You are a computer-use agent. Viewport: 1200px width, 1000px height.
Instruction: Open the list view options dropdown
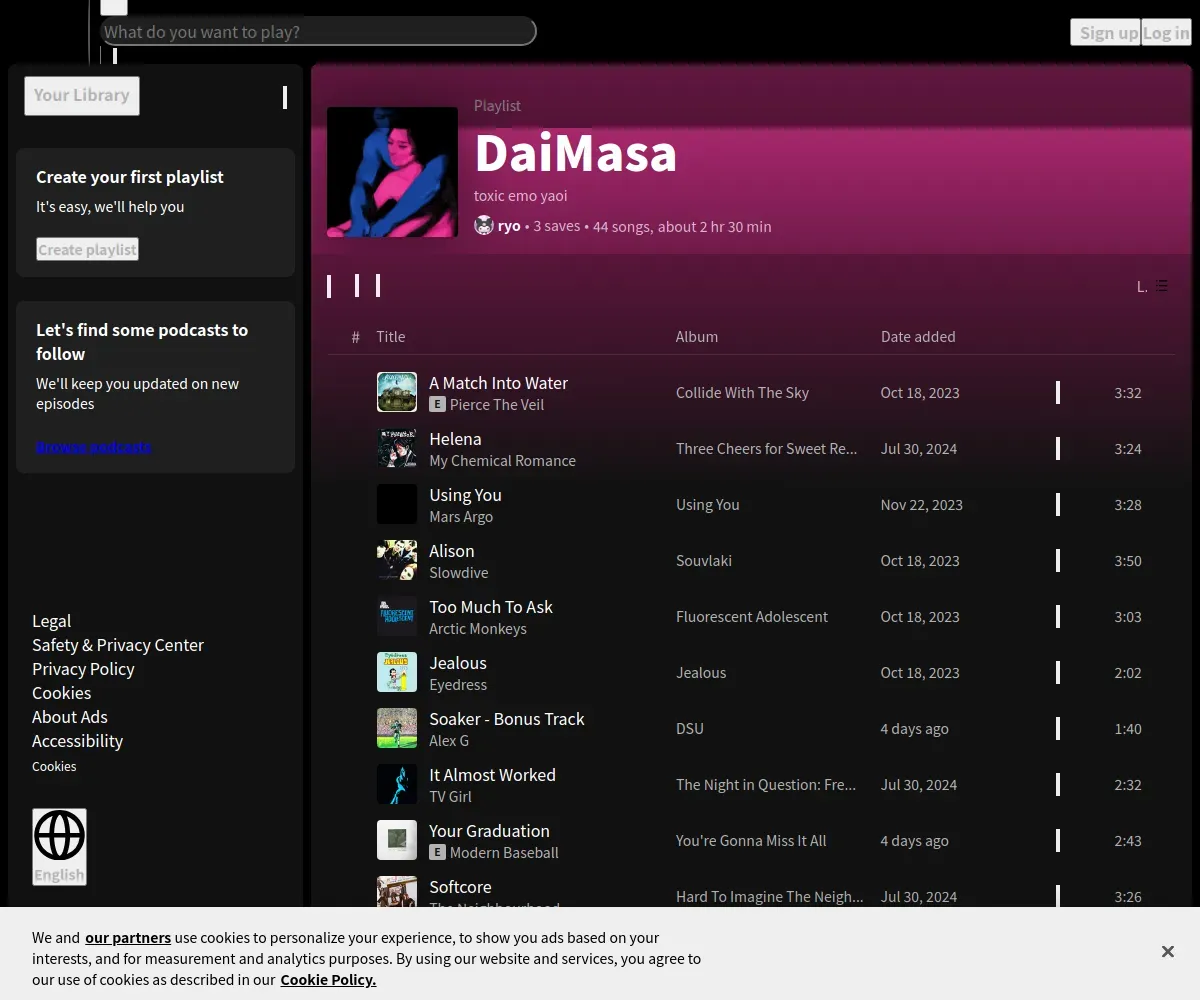tap(1152, 286)
